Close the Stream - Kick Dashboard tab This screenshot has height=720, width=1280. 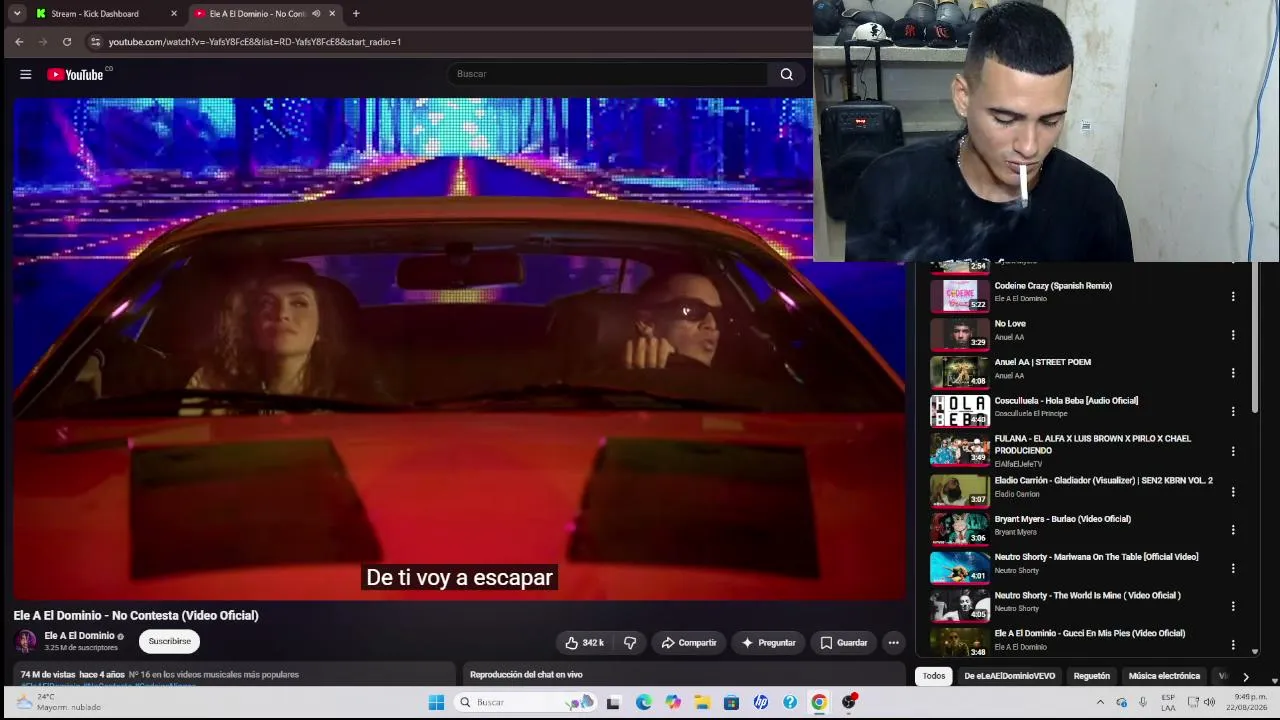tap(174, 14)
